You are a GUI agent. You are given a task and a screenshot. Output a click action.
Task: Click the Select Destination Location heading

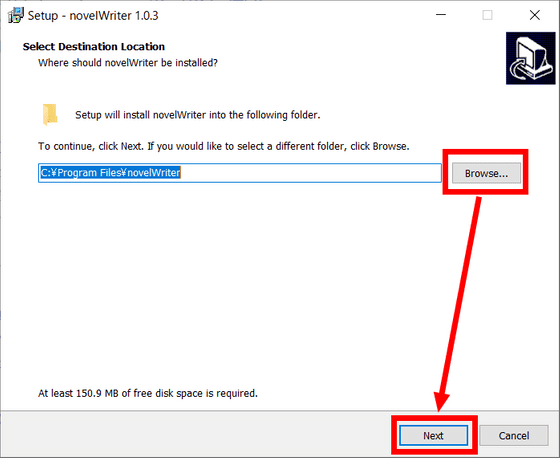click(x=94, y=46)
